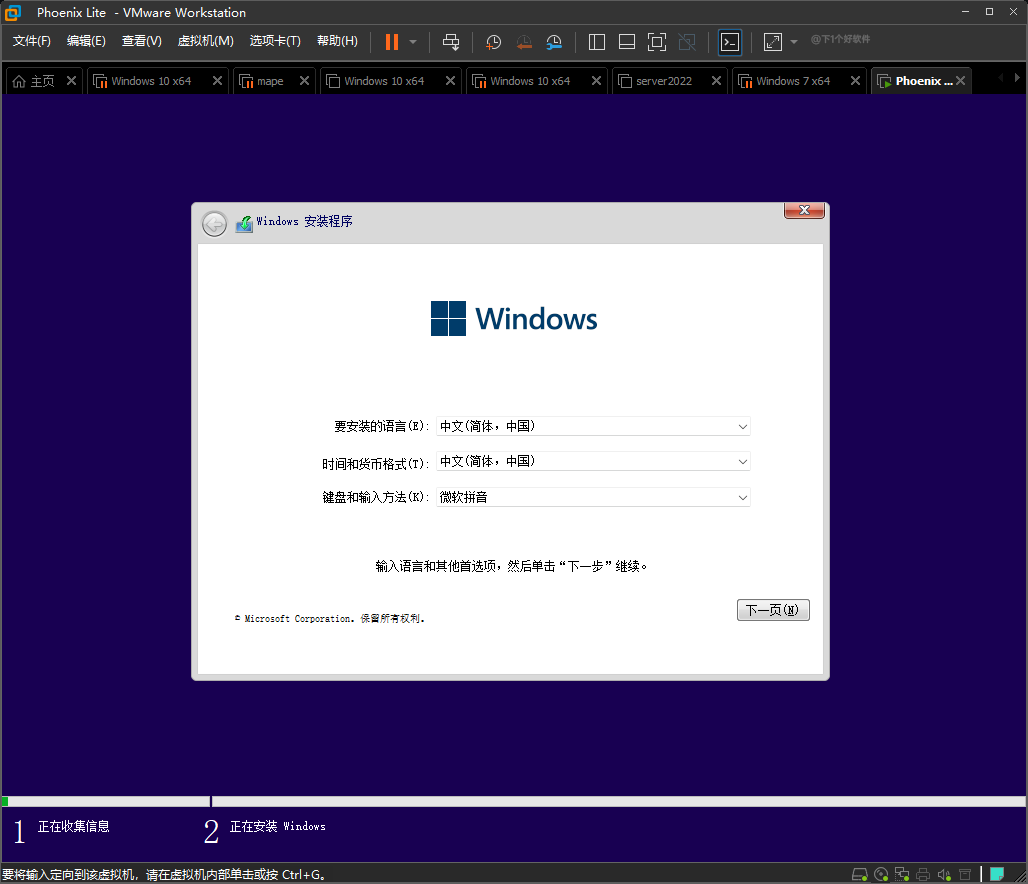The width and height of the screenshot is (1028, 884).
Task: Close the Phoenix tab
Action: point(960,81)
